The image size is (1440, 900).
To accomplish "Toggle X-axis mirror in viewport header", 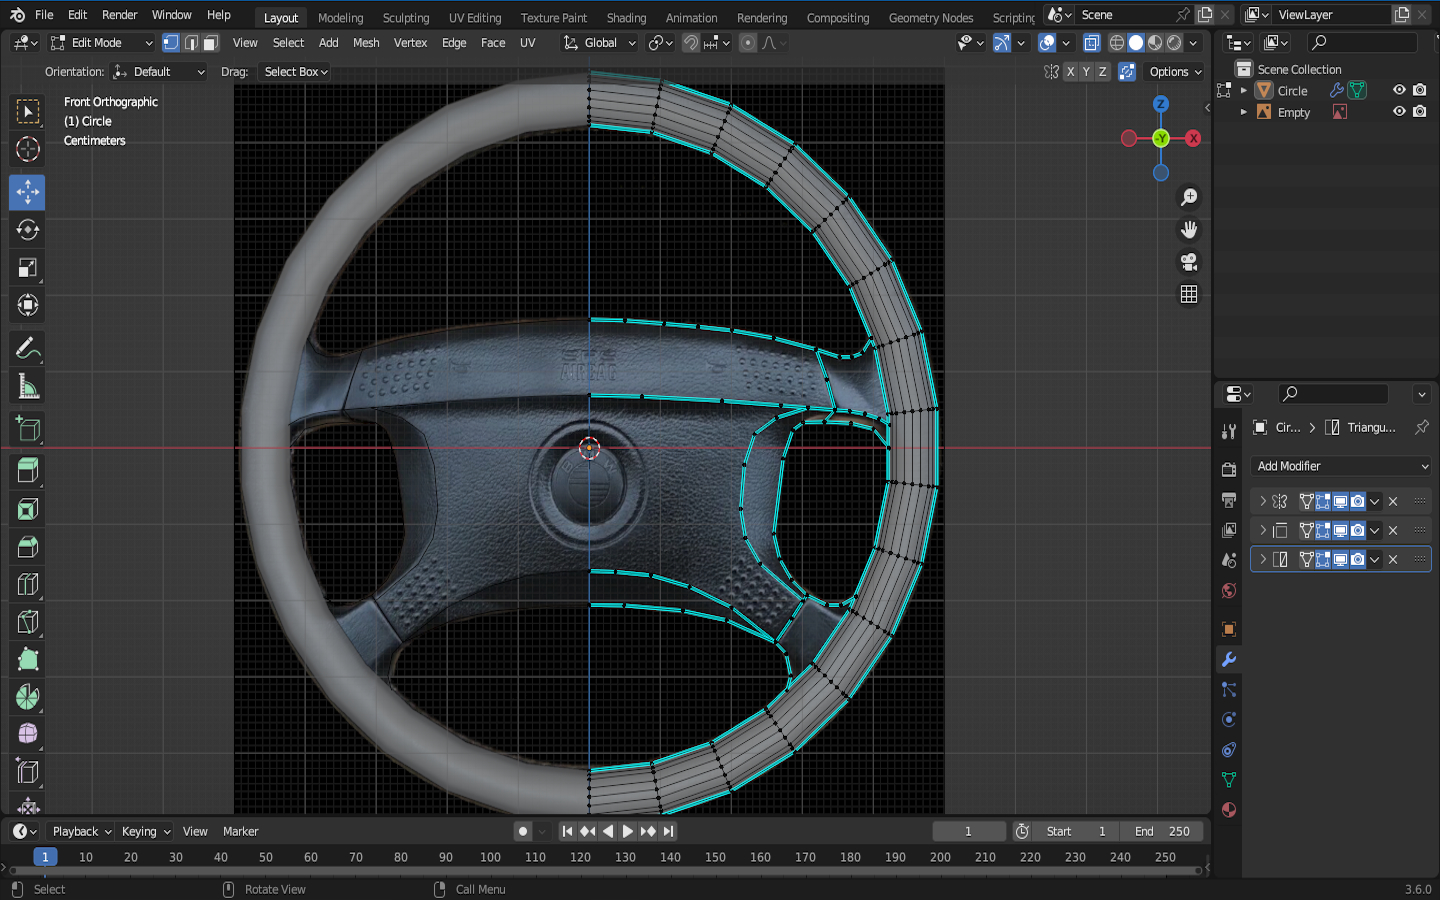I will tap(1070, 72).
